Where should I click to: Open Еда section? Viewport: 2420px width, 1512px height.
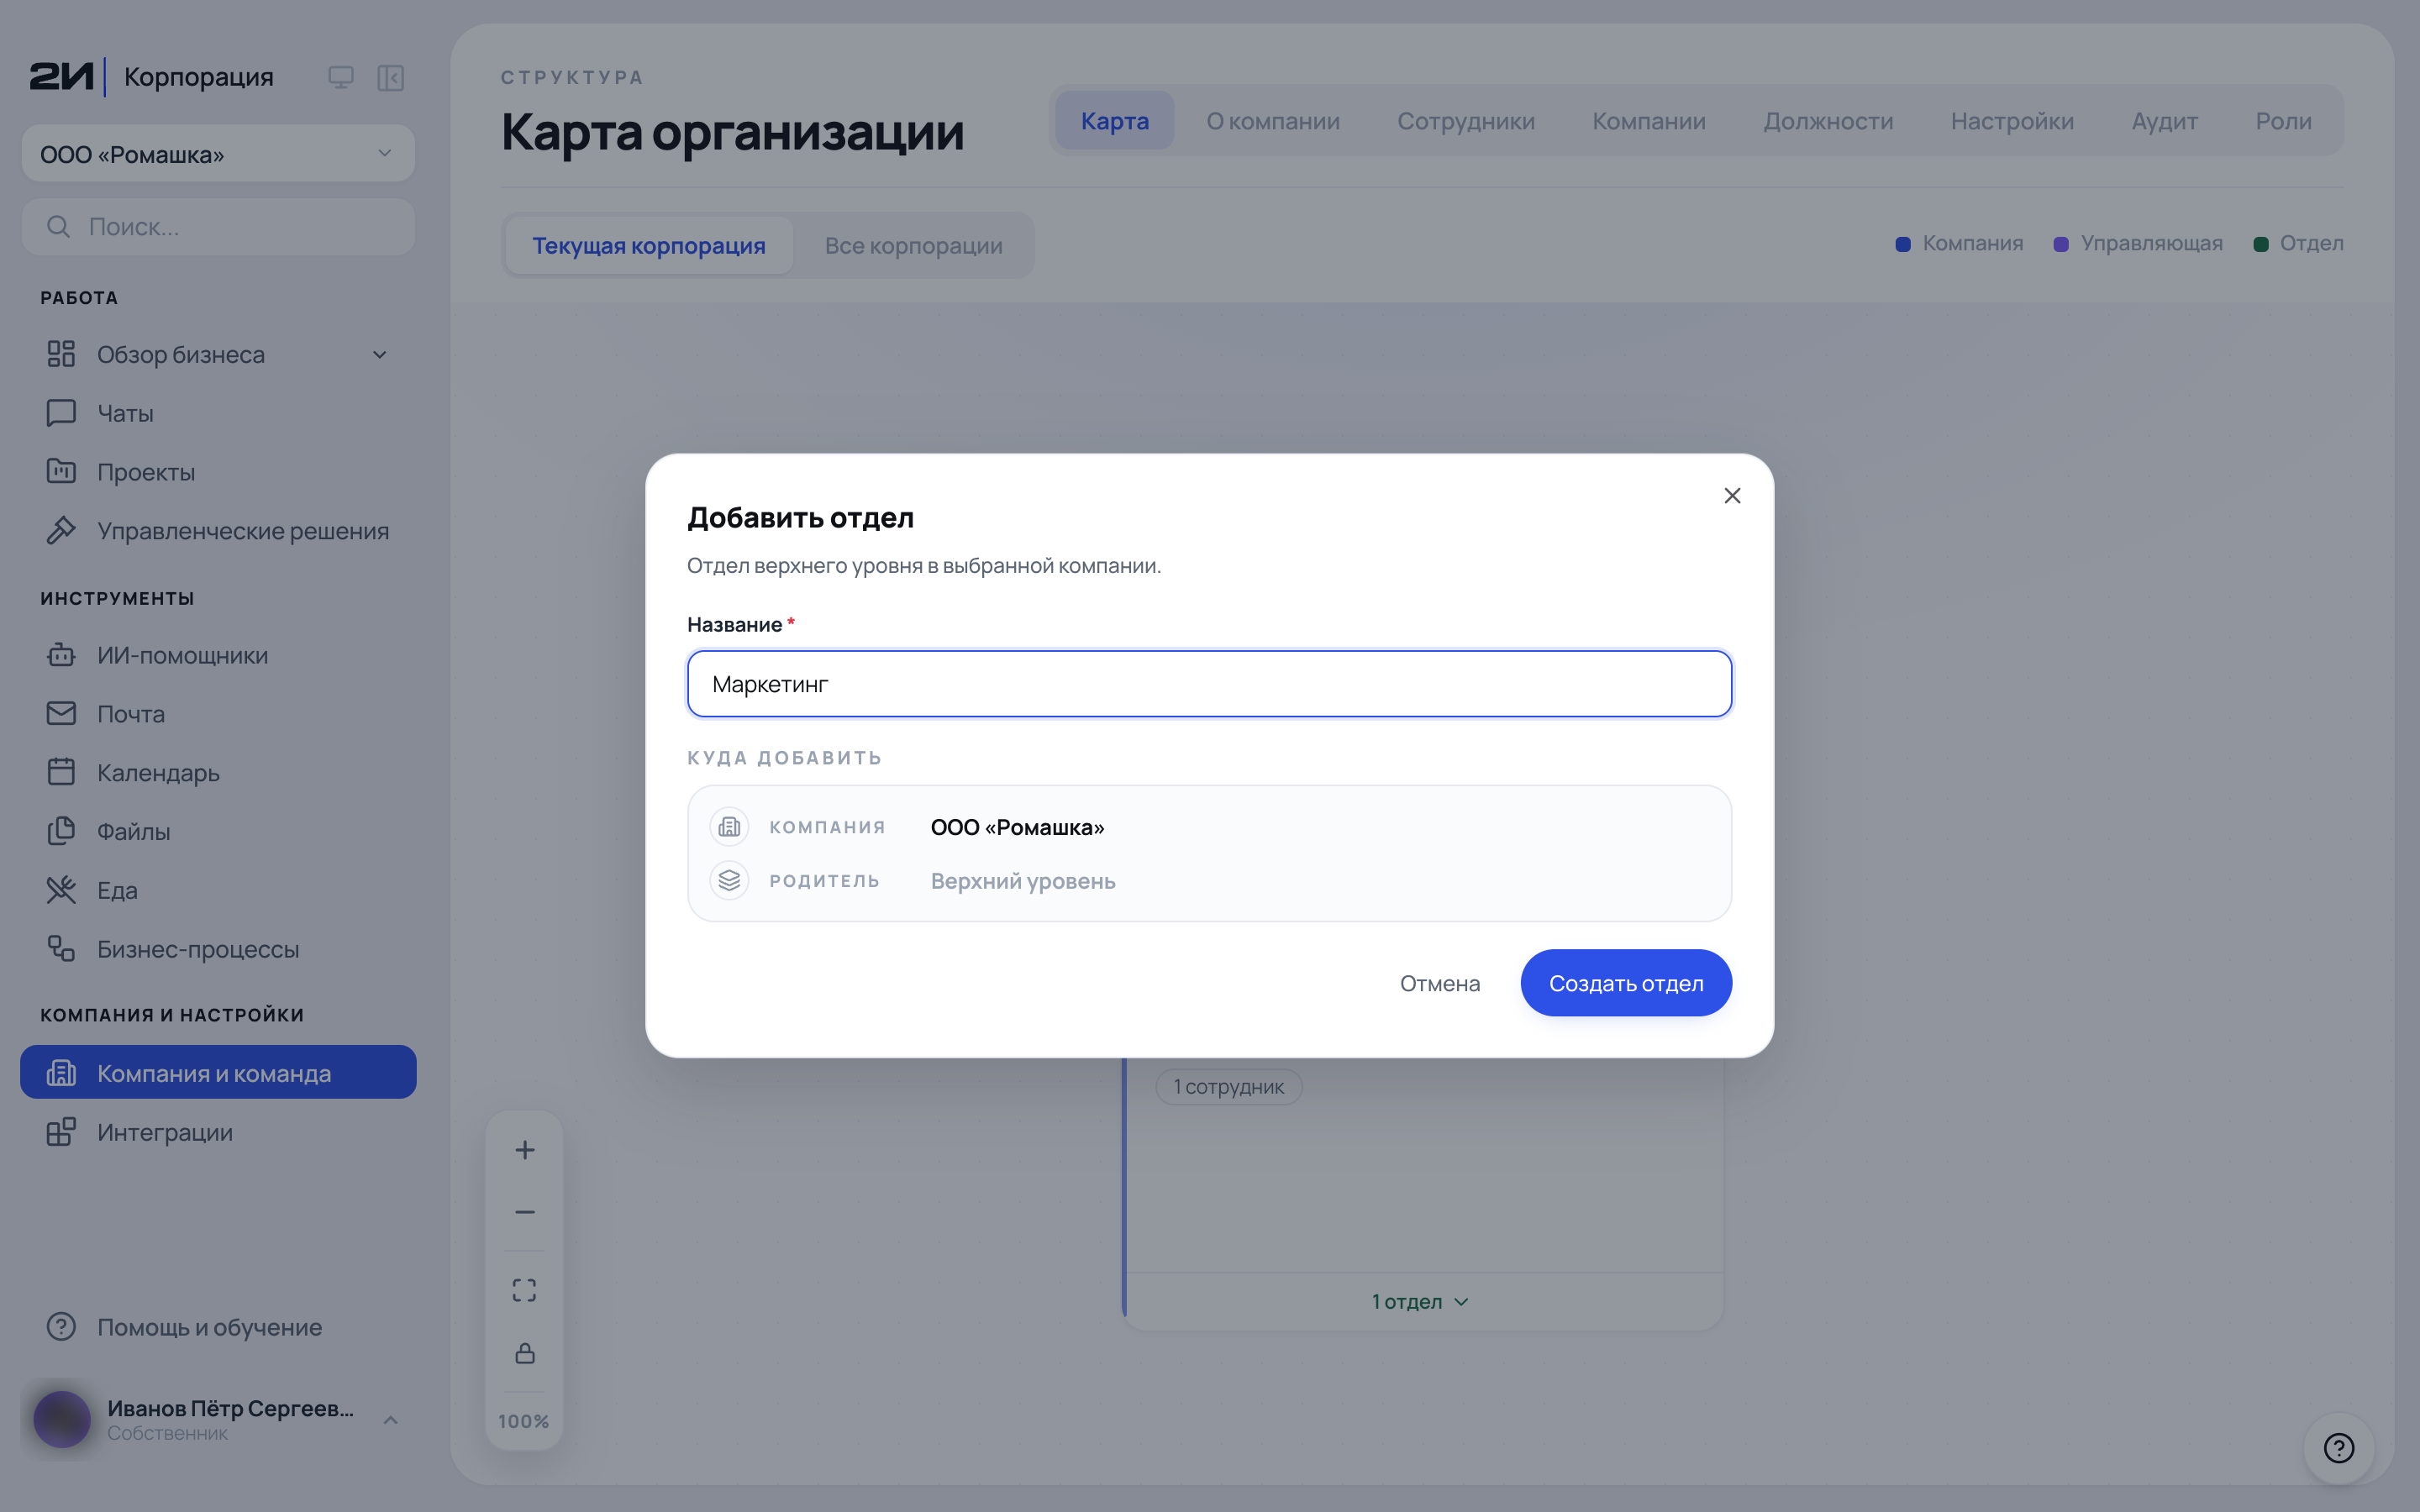(218, 890)
